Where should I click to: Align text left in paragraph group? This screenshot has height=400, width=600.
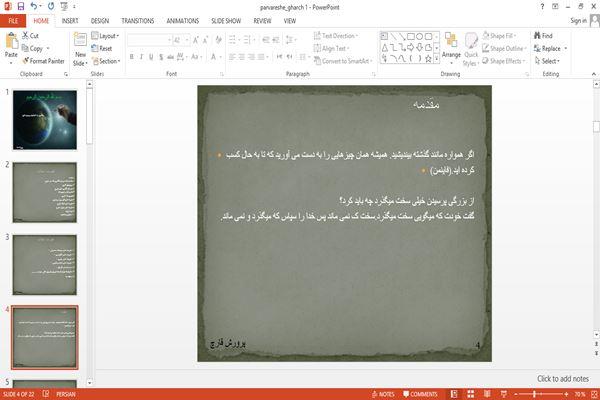pyautogui.click(x=232, y=57)
